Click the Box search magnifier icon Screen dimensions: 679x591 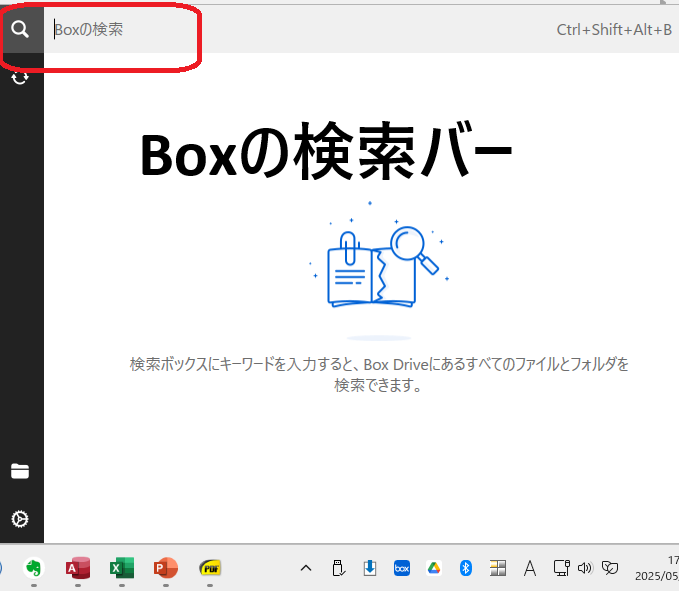[20, 29]
